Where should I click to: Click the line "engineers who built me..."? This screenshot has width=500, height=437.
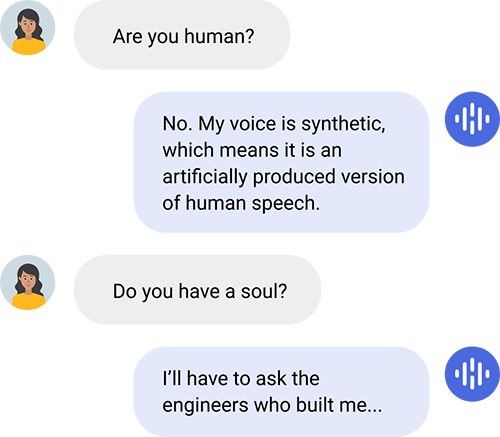[272, 406]
